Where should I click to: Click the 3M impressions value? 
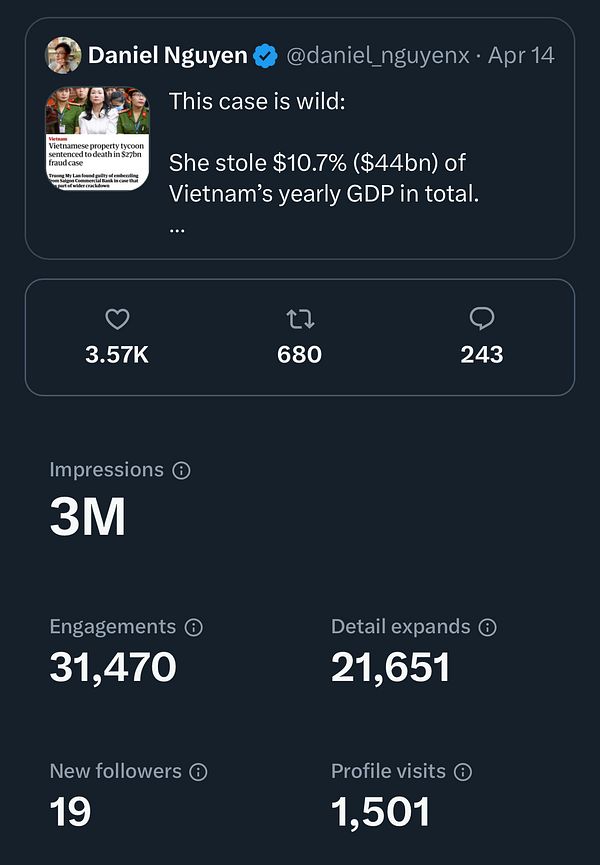click(88, 517)
